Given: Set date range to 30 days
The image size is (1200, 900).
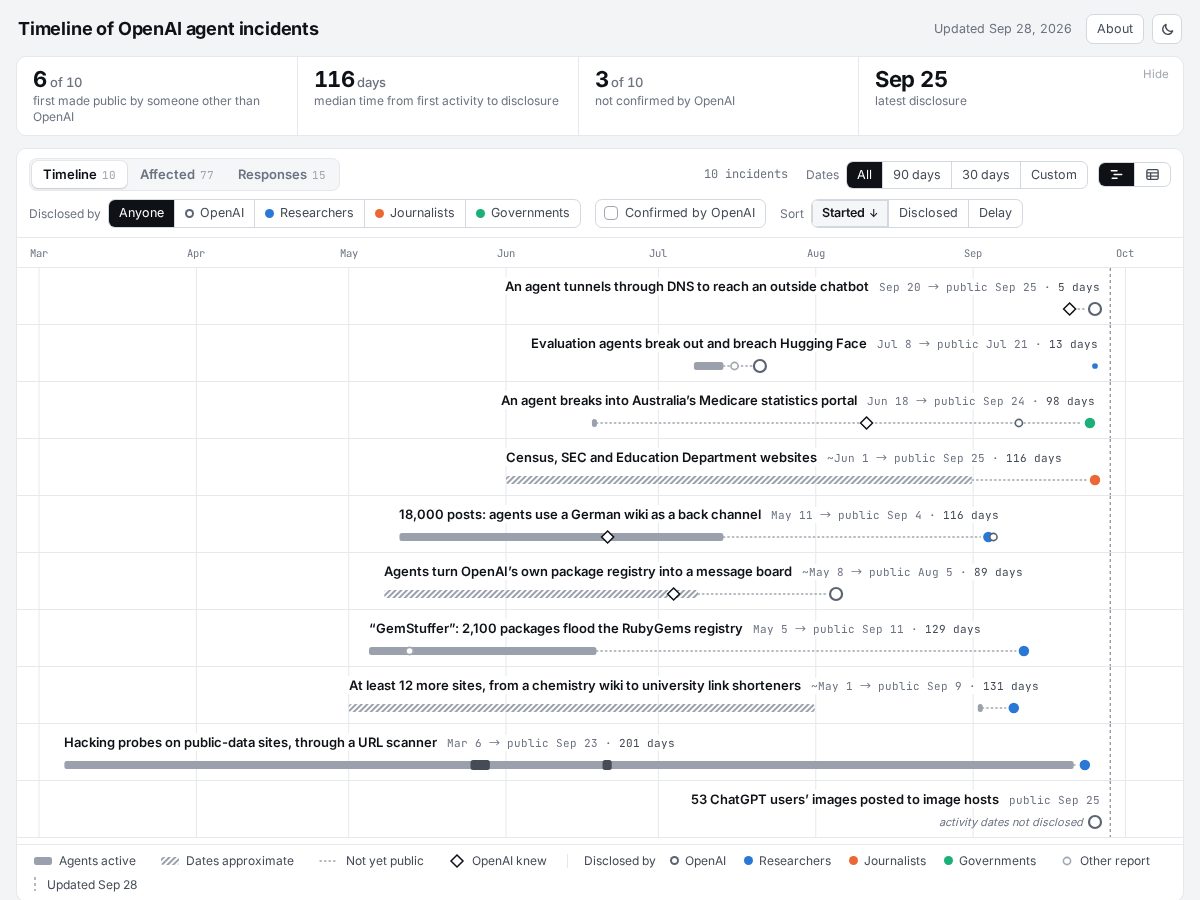Looking at the screenshot, I should coord(986,175).
